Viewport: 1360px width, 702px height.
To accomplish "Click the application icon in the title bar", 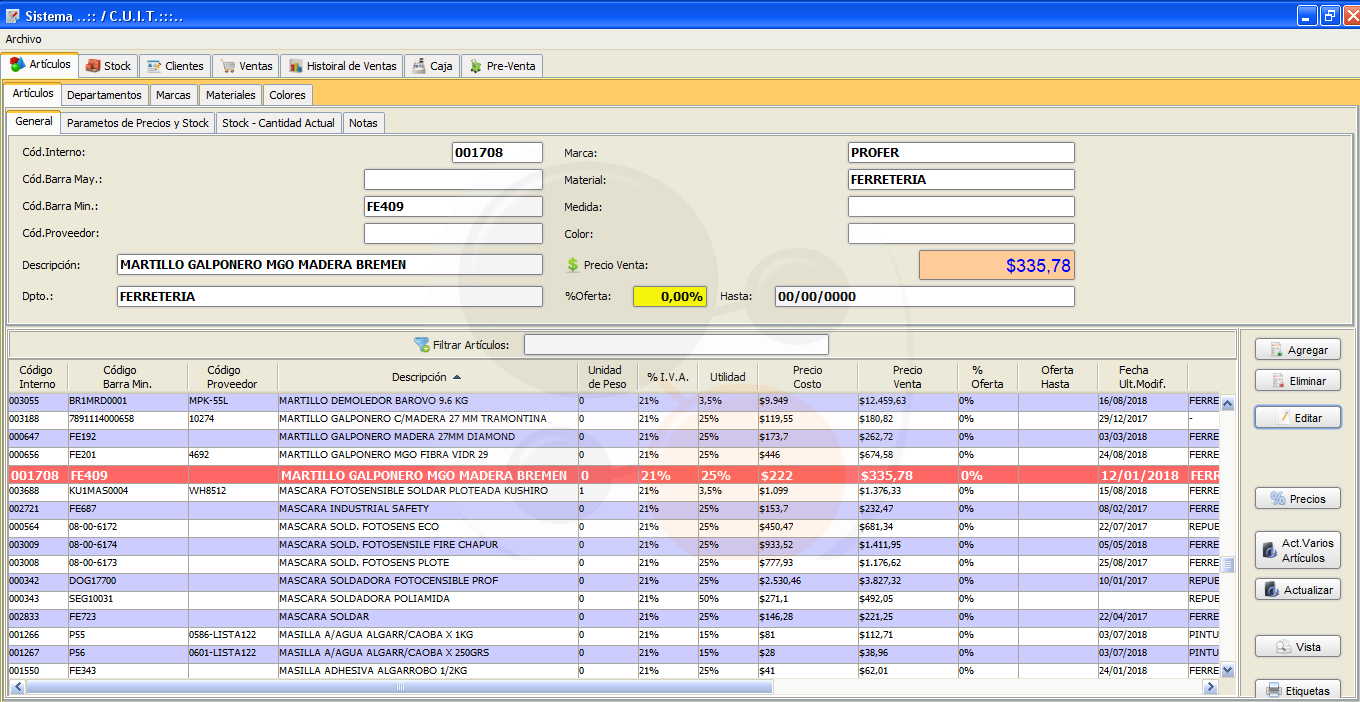I will [x=13, y=15].
